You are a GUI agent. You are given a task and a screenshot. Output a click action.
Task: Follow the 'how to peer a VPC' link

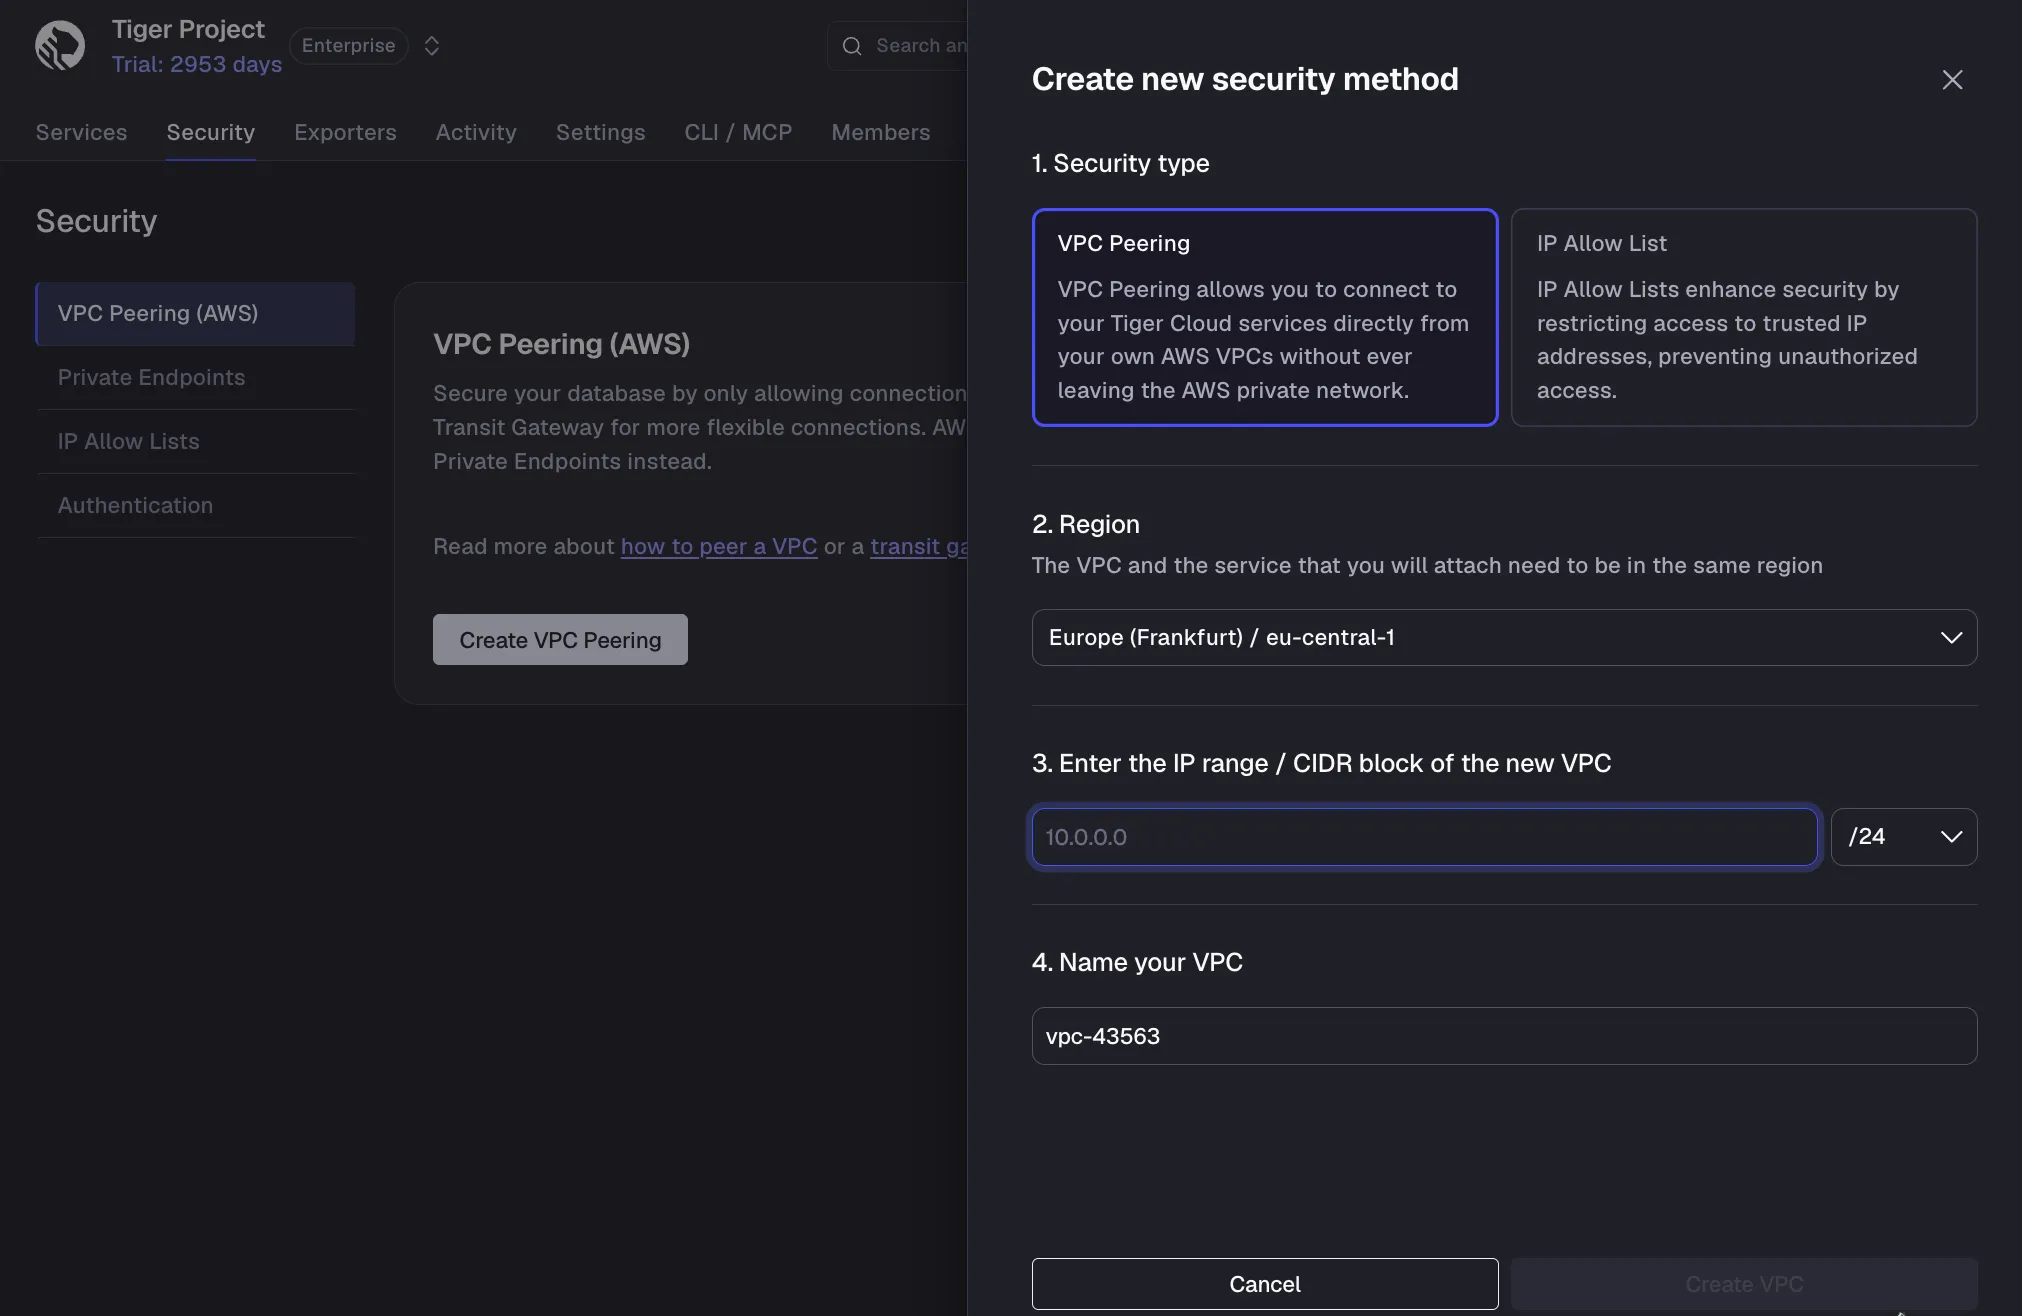click(x=718, y=547)
